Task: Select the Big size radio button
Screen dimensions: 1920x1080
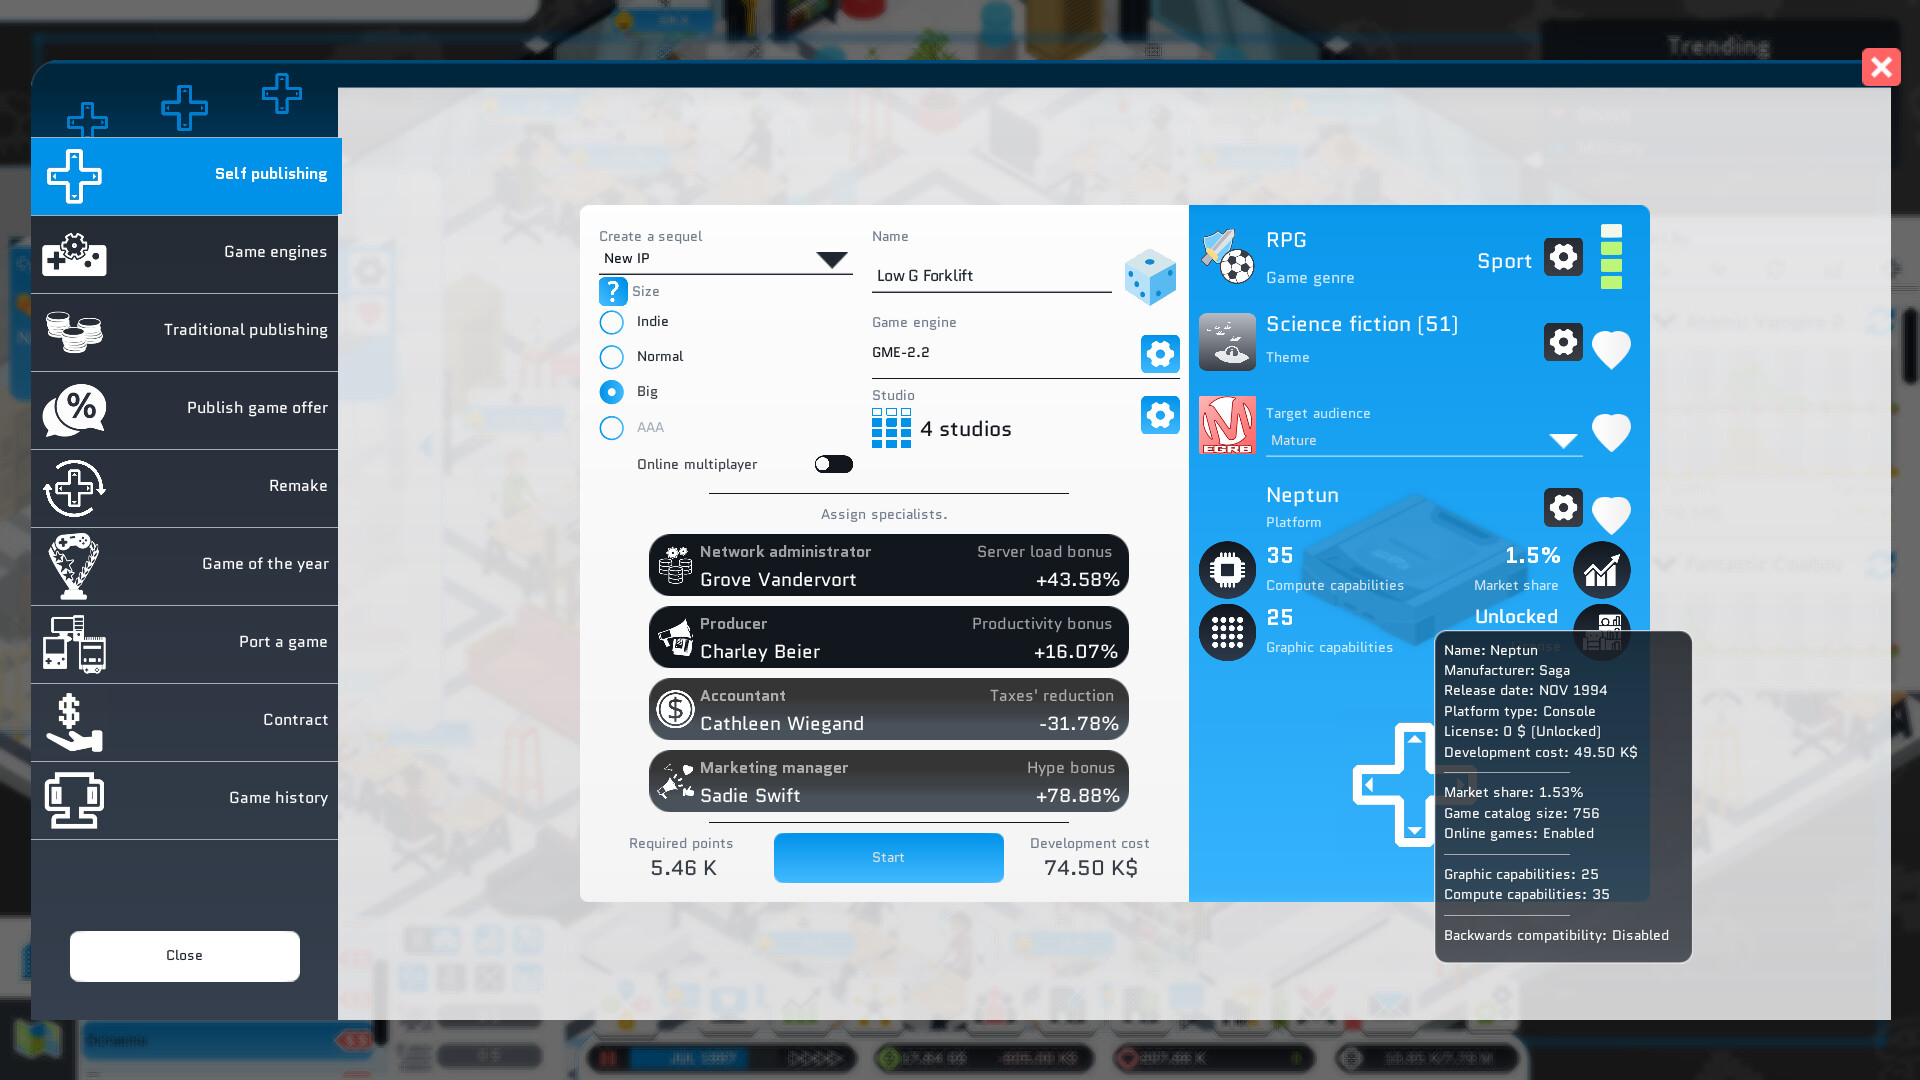Action: 611,390
